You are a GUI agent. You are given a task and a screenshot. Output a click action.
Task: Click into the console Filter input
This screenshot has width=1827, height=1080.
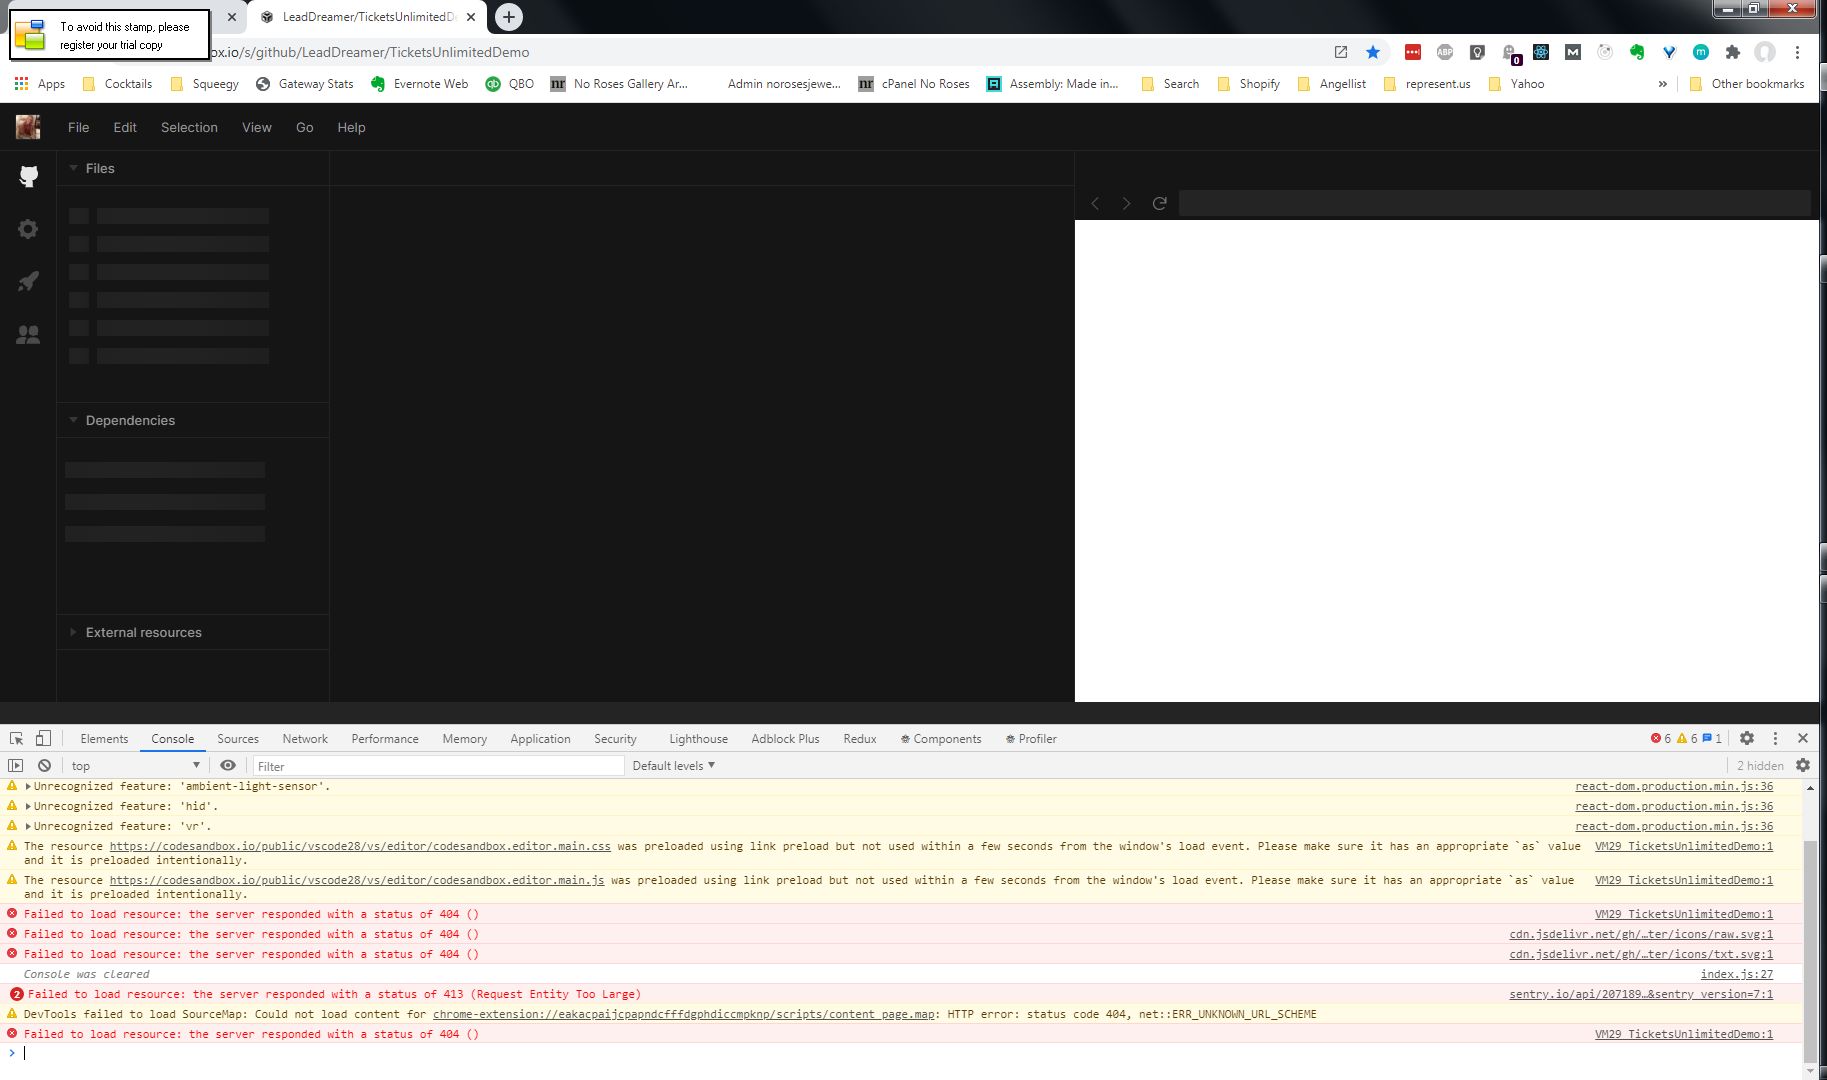pyautogui.click(x=438, y=765)
